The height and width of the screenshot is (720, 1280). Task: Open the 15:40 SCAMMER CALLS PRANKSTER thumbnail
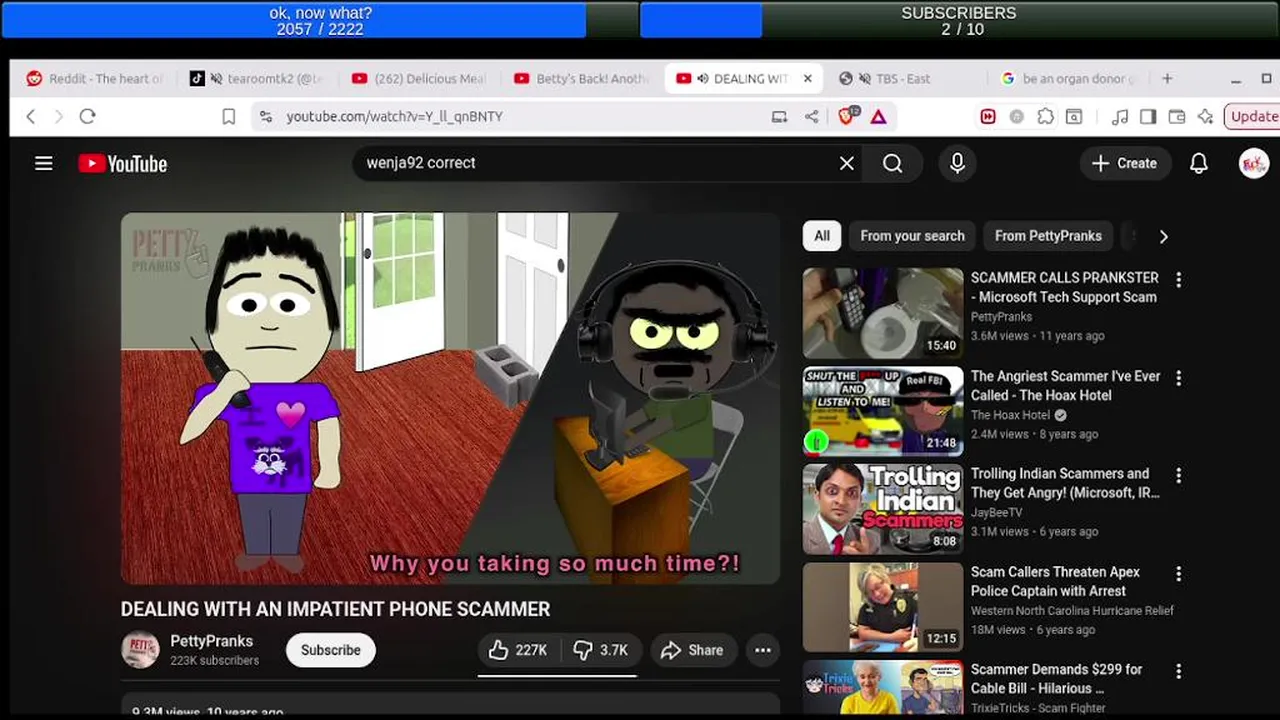(x=883, y=313)
